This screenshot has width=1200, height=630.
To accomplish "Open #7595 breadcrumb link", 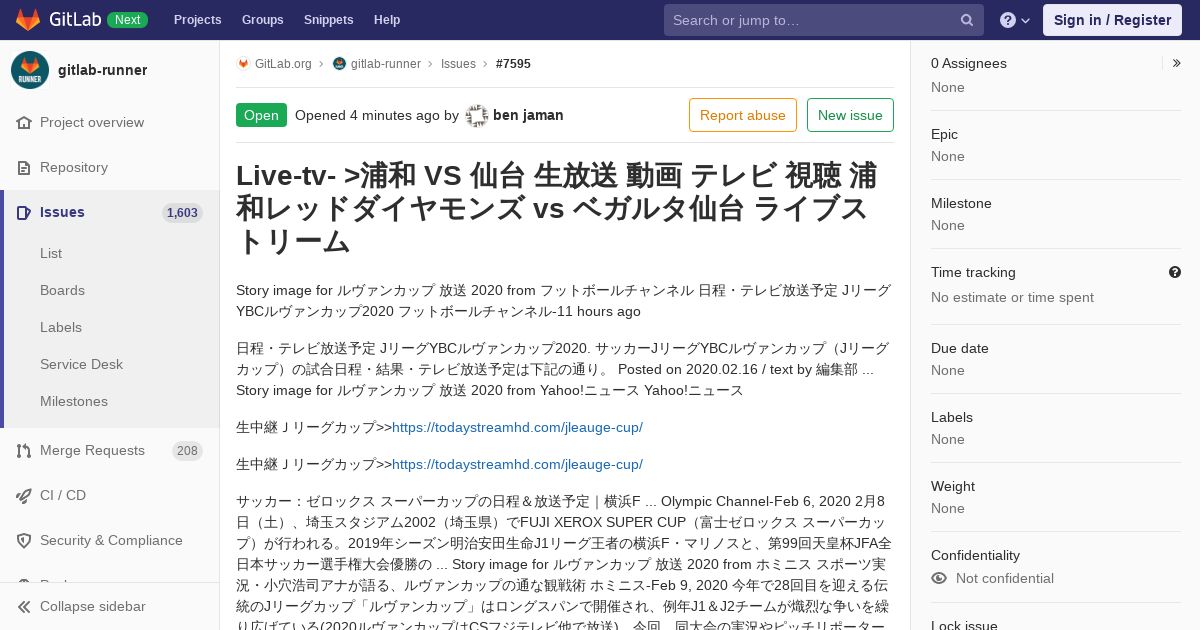I will [513, 64].
